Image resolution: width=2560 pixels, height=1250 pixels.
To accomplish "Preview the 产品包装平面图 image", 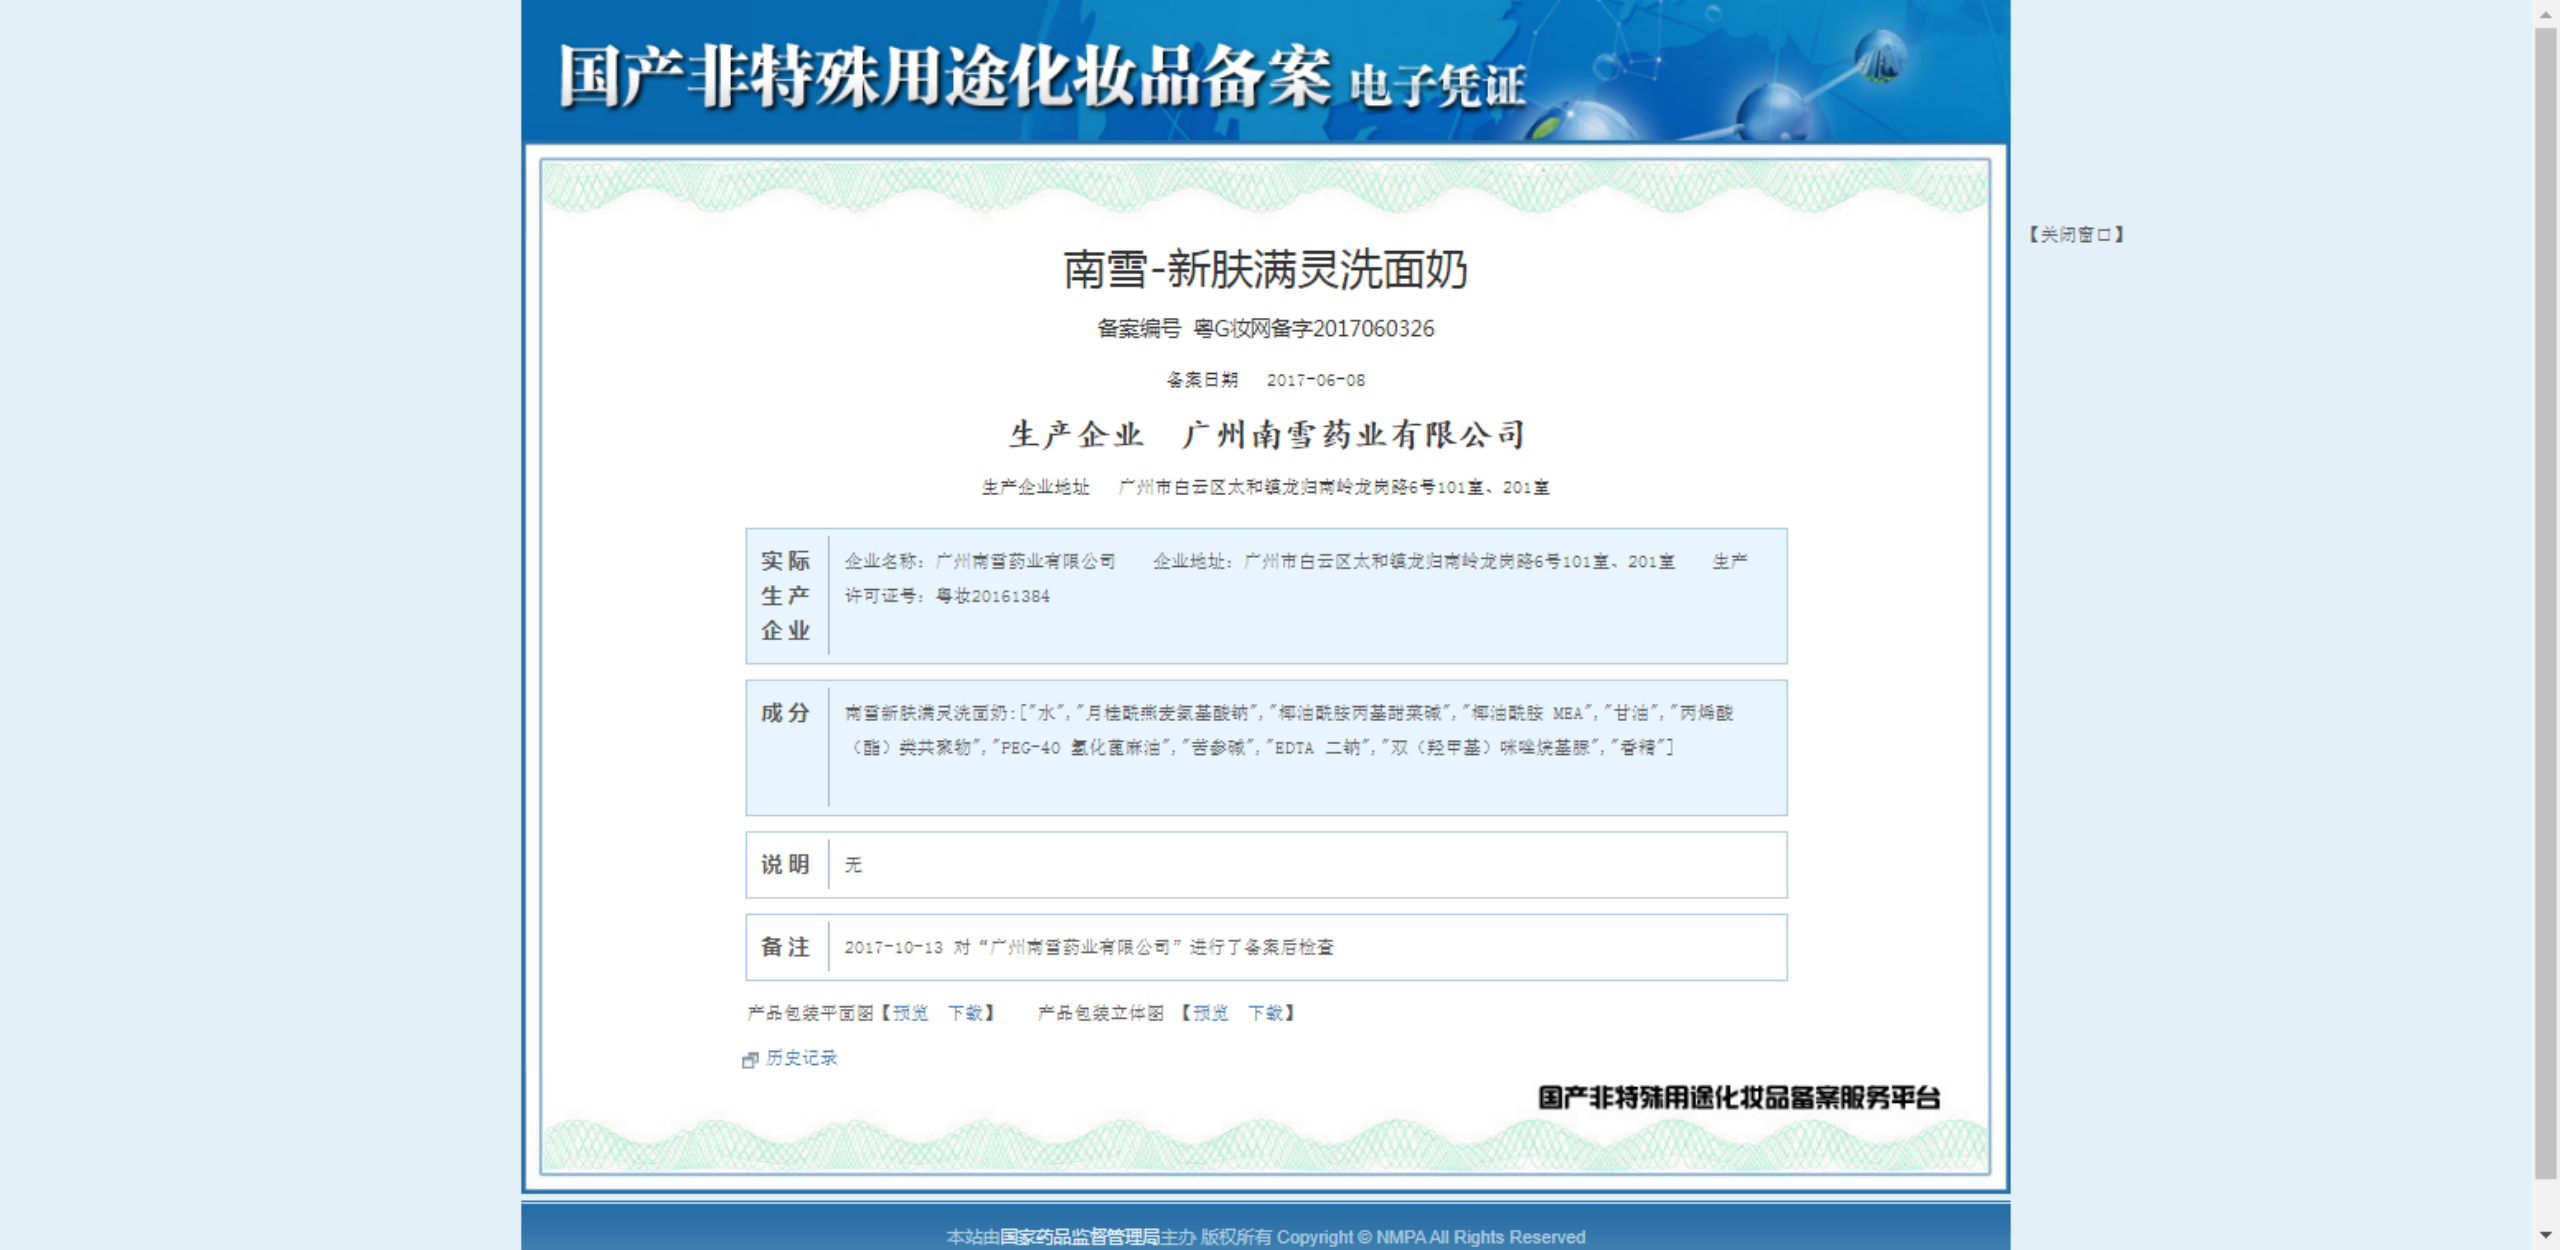I will point(910,1013).
